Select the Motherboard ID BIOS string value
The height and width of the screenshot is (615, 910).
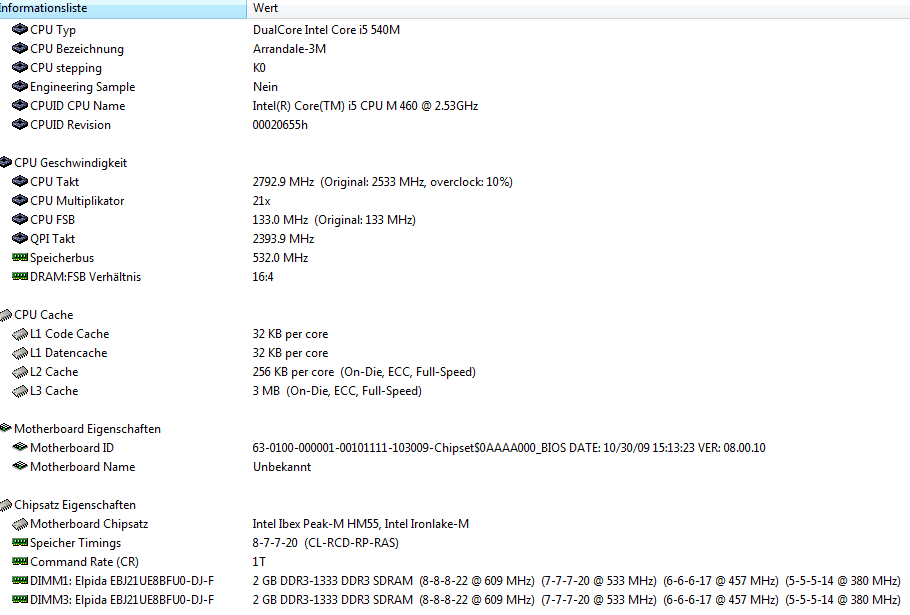pyautogui.click(x=508, y=448)
